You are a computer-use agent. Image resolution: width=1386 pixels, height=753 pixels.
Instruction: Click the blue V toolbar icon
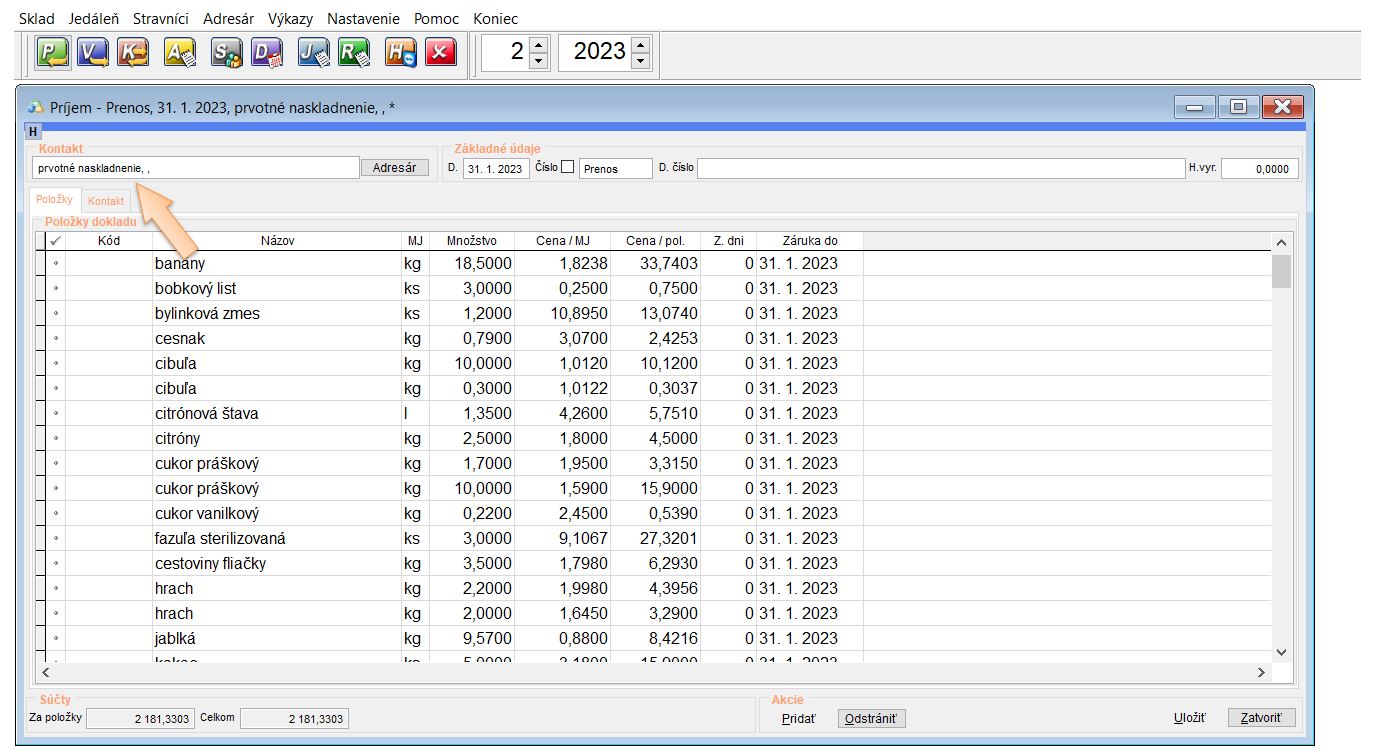[x=92, y=52]
